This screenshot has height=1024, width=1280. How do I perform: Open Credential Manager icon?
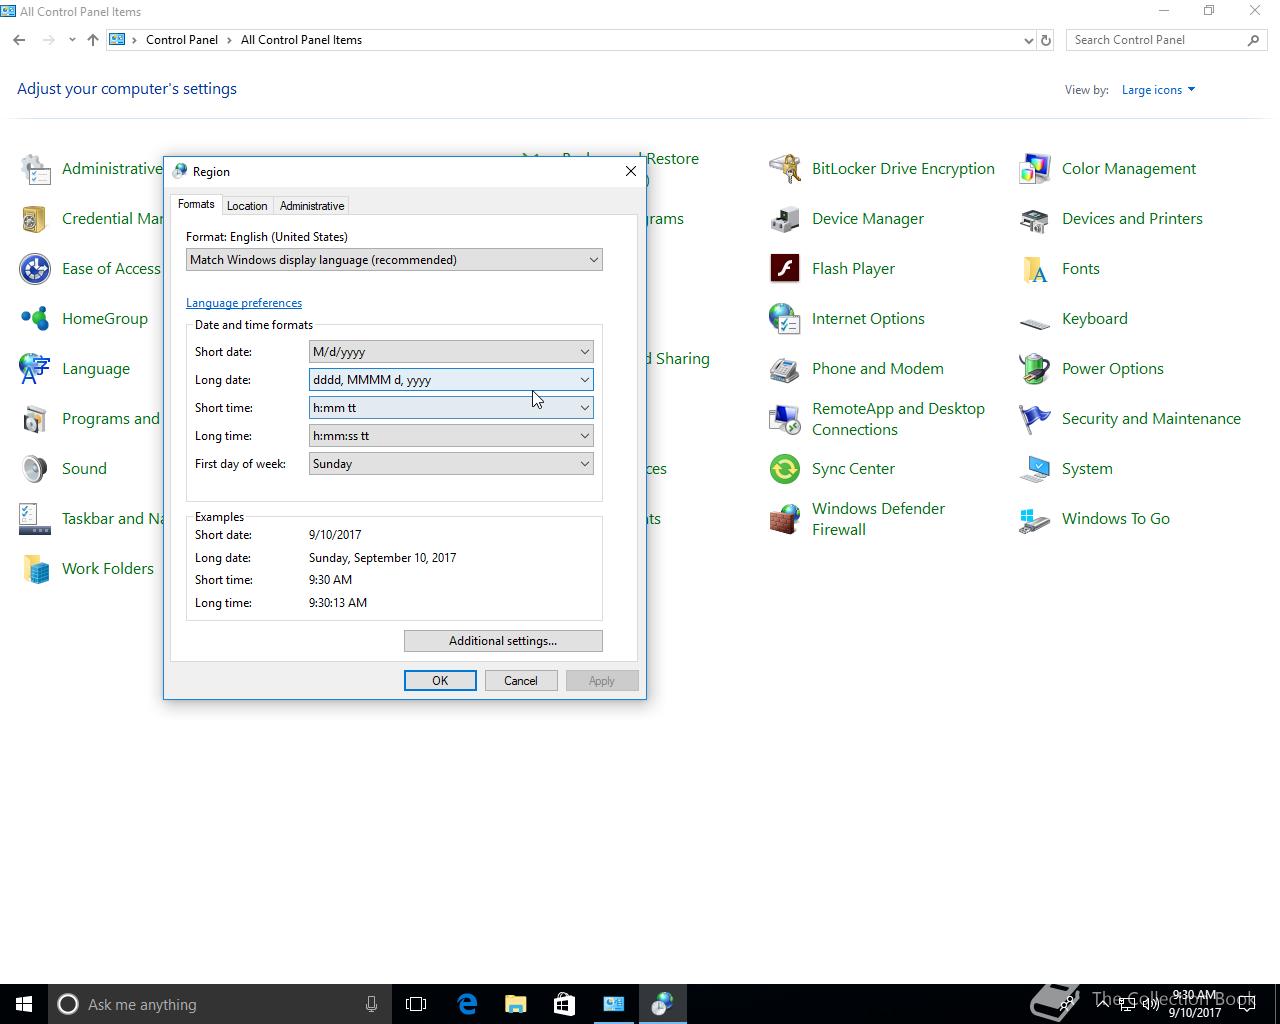coord(35,219)
